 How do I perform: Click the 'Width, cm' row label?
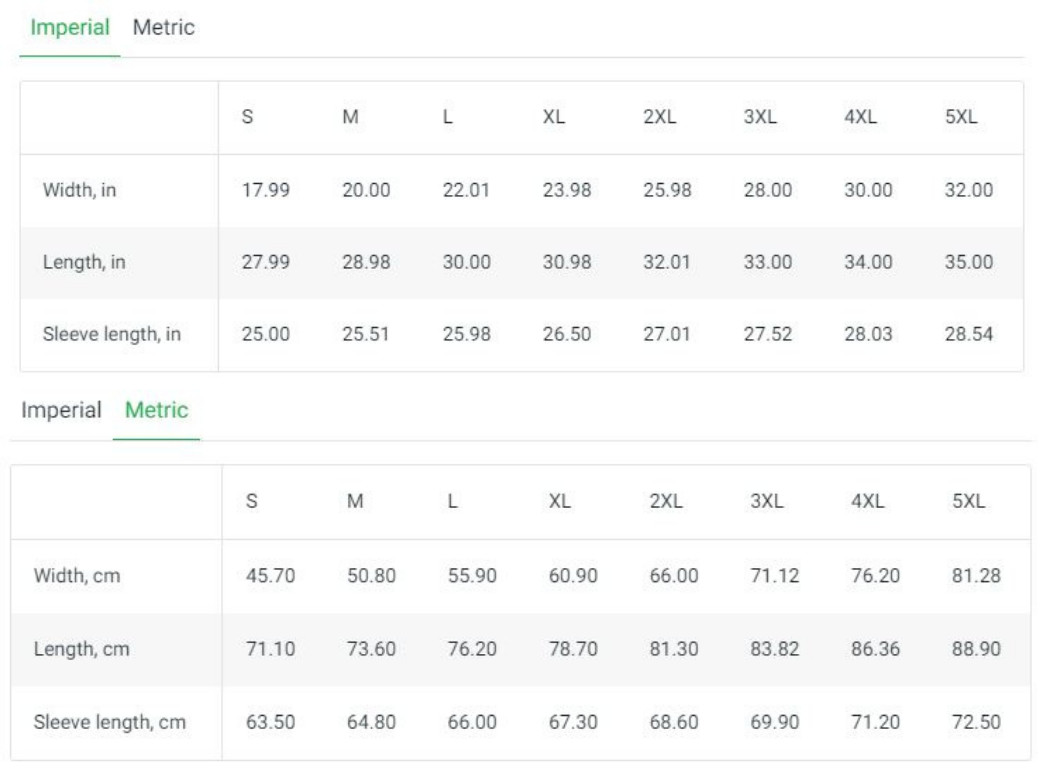click(x=77, y=576)
